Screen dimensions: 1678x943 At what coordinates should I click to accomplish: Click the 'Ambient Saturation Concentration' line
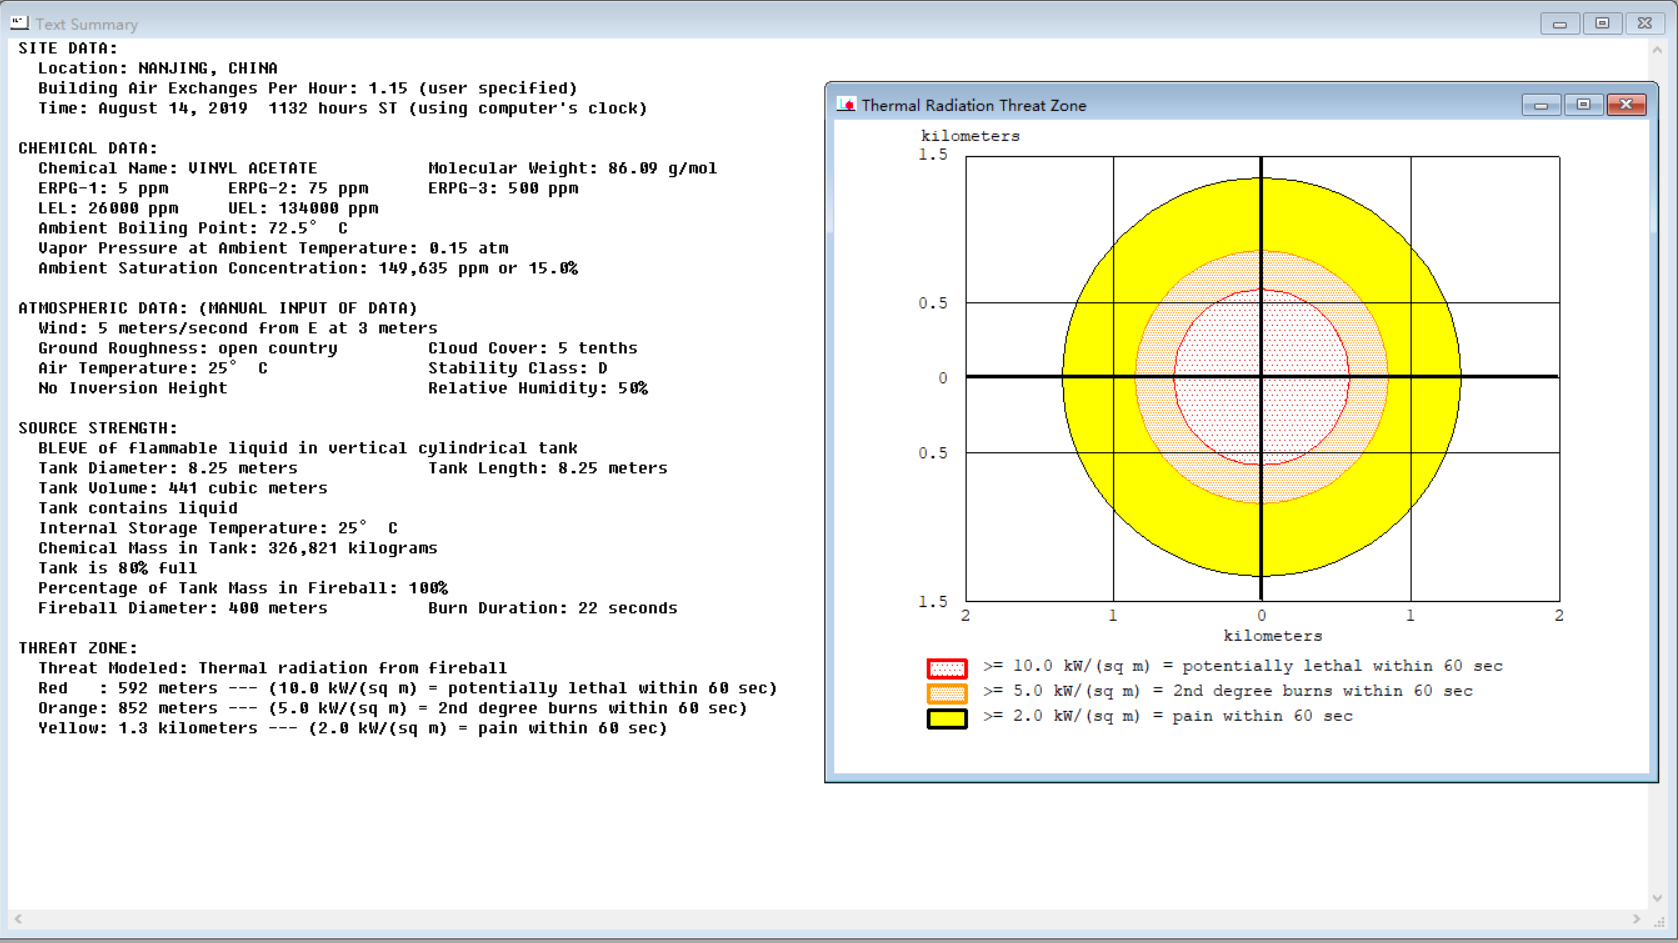click(x=308, y=268)
